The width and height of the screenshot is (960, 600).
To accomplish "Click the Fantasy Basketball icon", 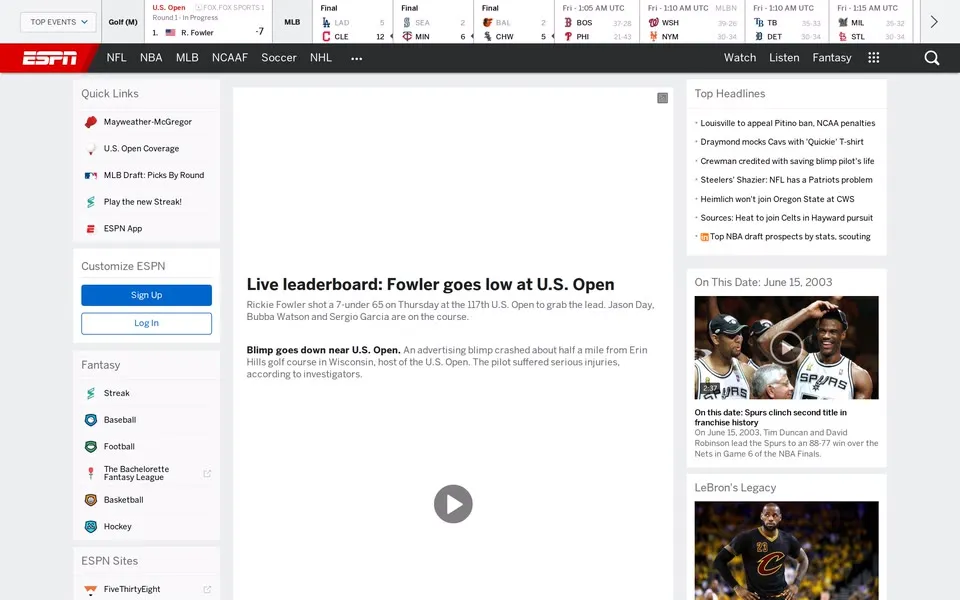I will 91,500.
